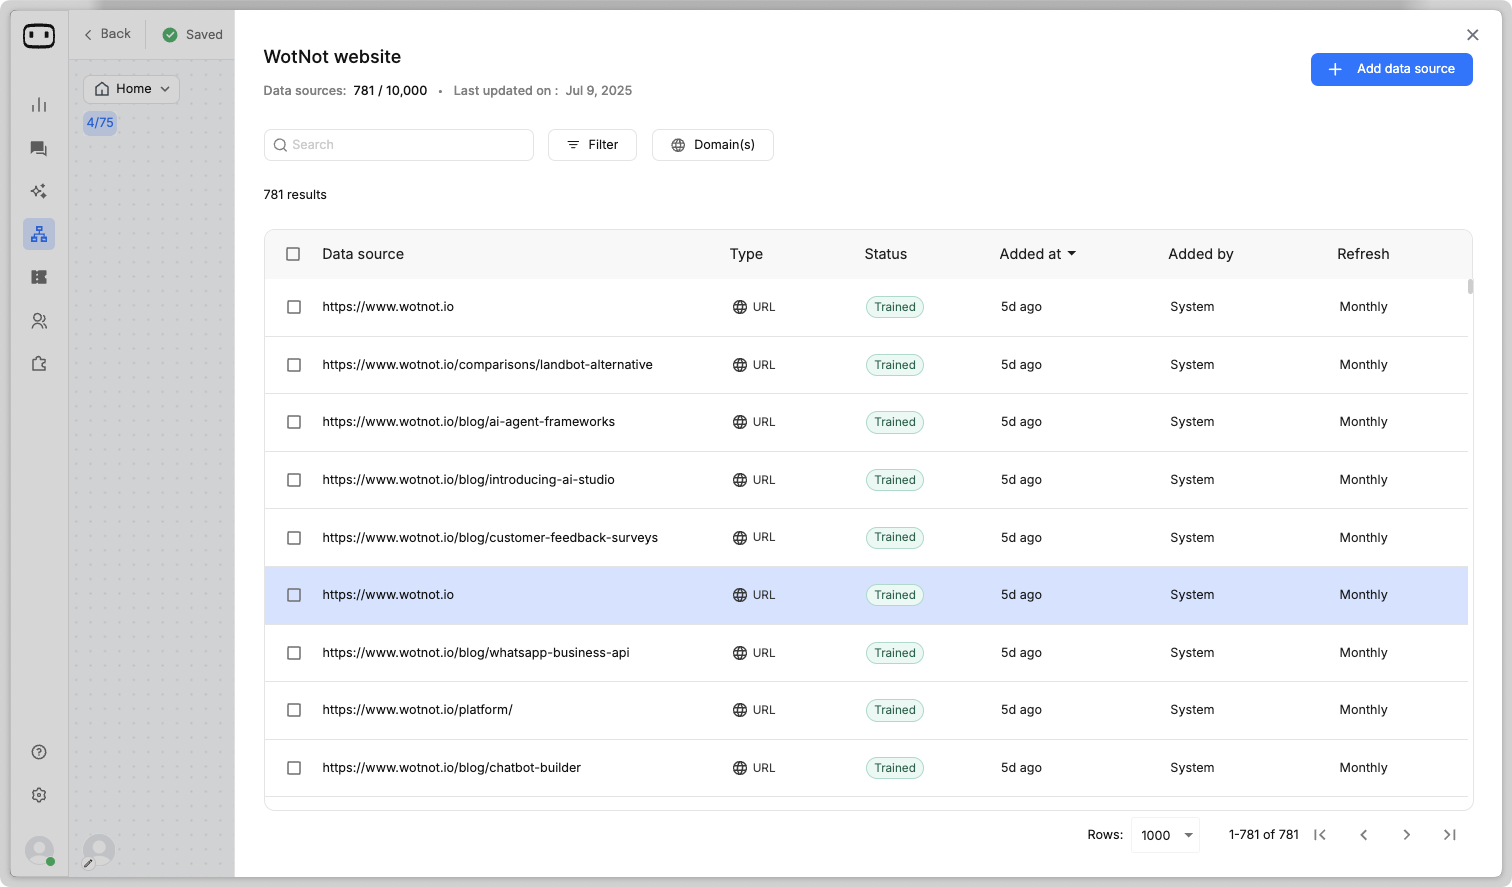
Task: Go to previous page of results
Action: pos(1363,835)
